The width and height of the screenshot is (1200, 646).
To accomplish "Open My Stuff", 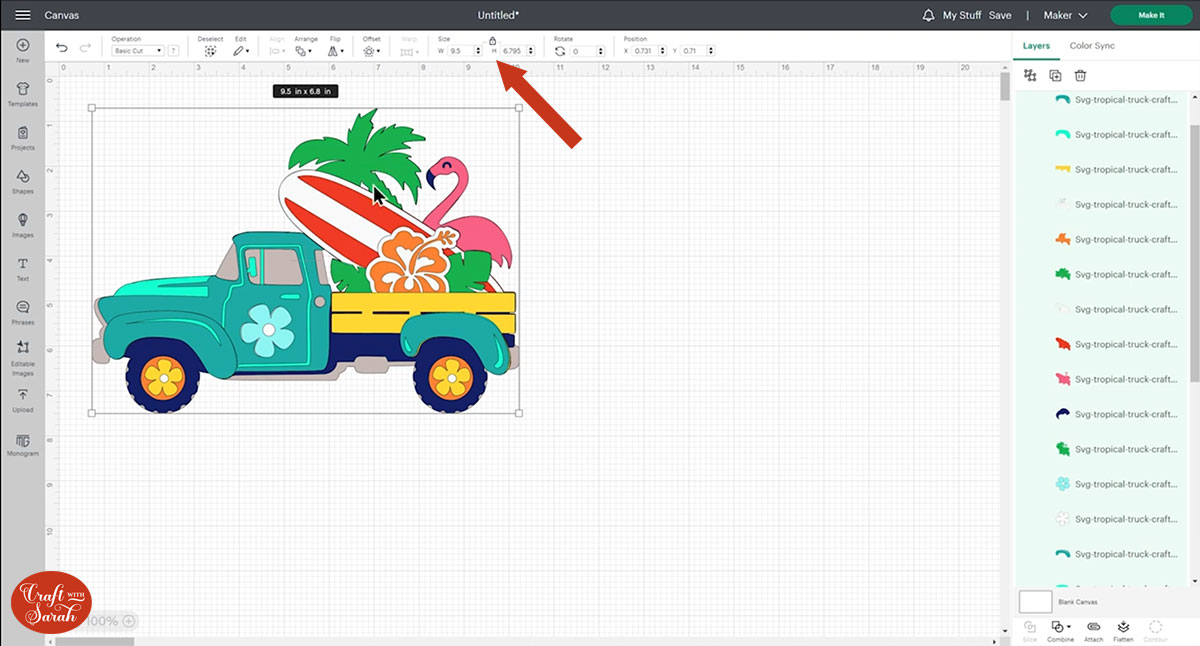I will pyautogui.click(x=963, y=15).
